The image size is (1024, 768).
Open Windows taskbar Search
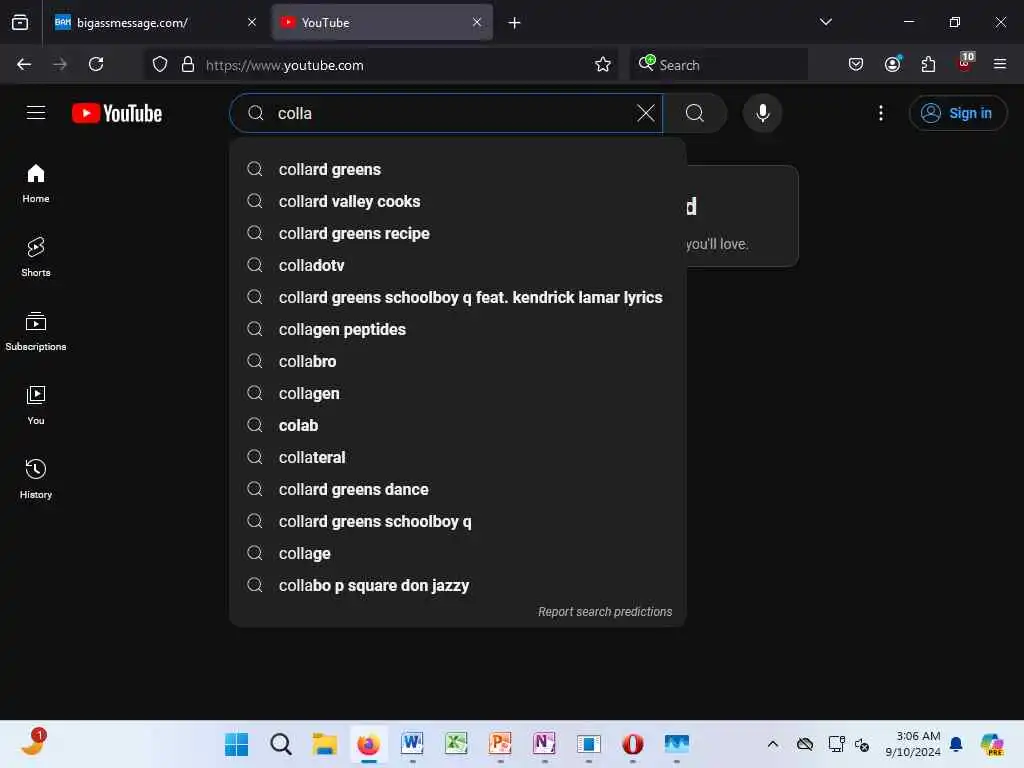pyautogui.click(x=281, y=744)
